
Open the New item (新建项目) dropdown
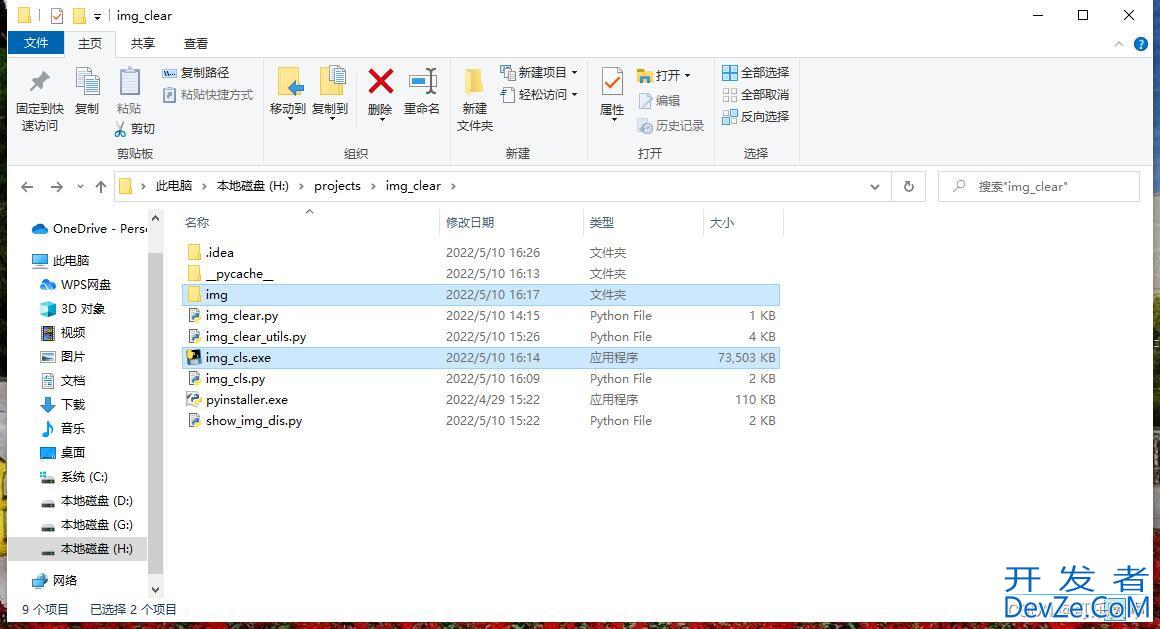(539, 73)
